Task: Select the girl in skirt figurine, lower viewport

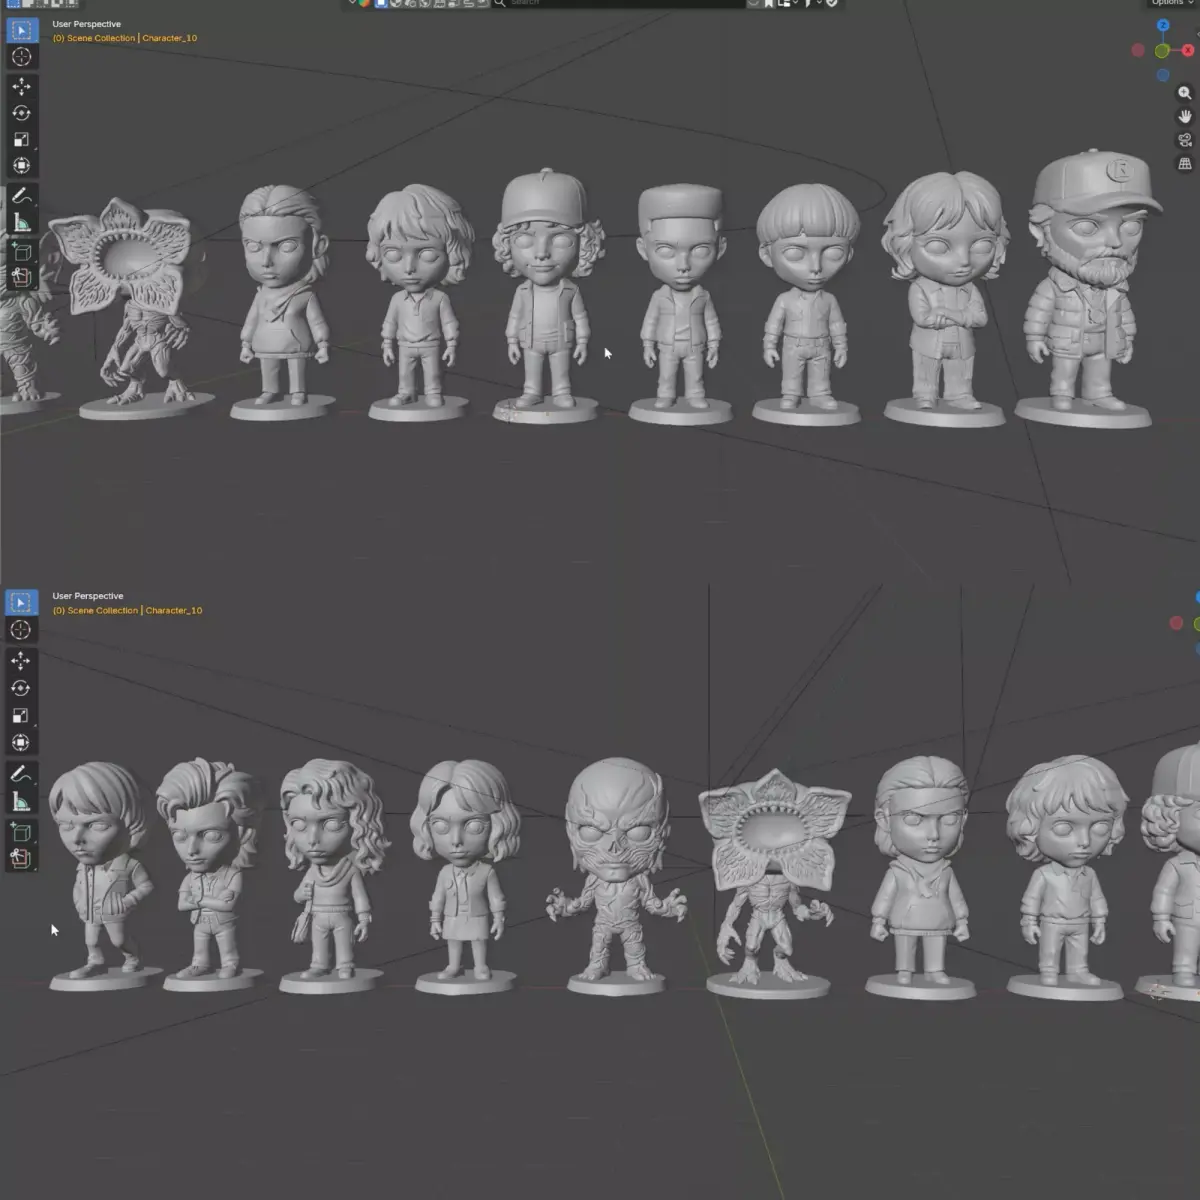Action: (464, 877)
